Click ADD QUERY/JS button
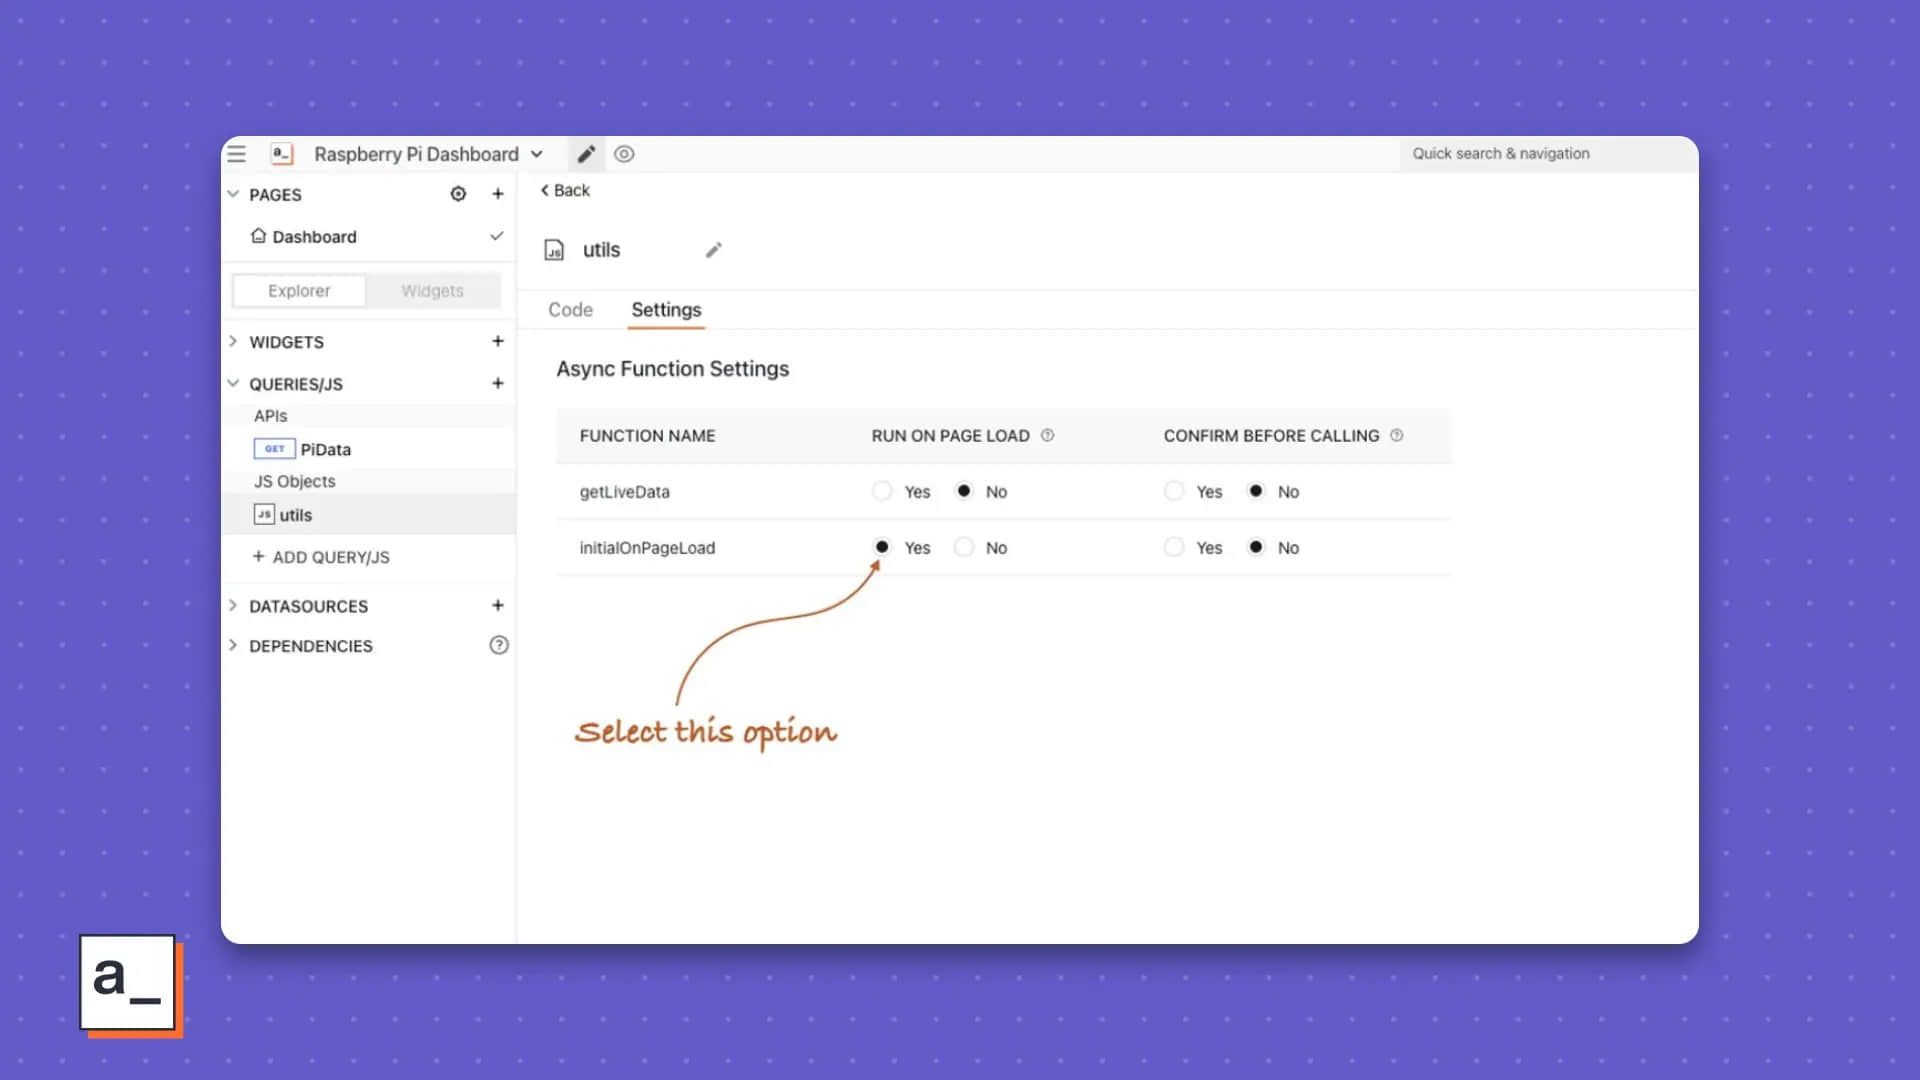This screenshot has height=1080, width=1920. coord(323,556)
